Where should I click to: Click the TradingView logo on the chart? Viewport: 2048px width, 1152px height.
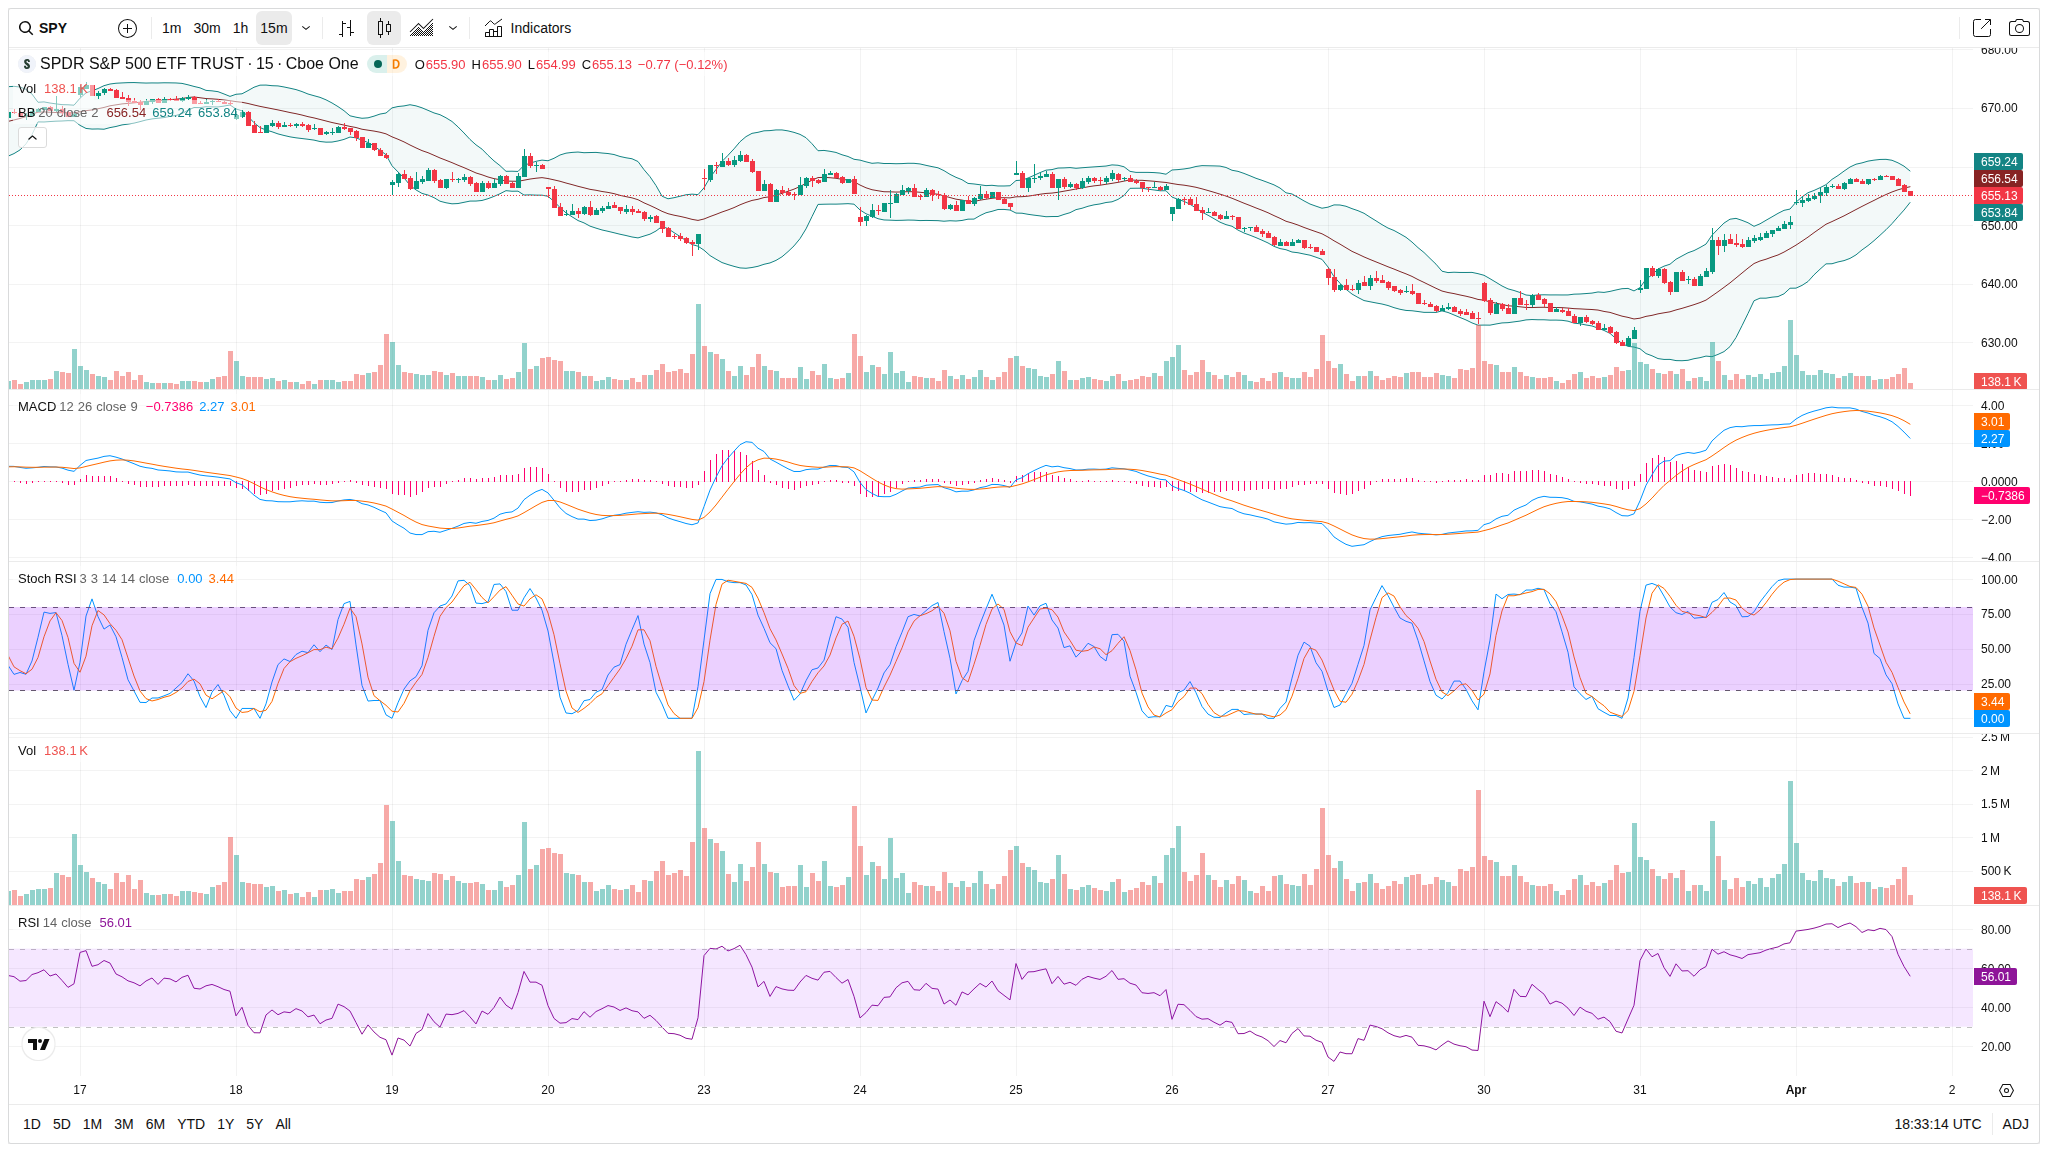(x=38, y=1044)
